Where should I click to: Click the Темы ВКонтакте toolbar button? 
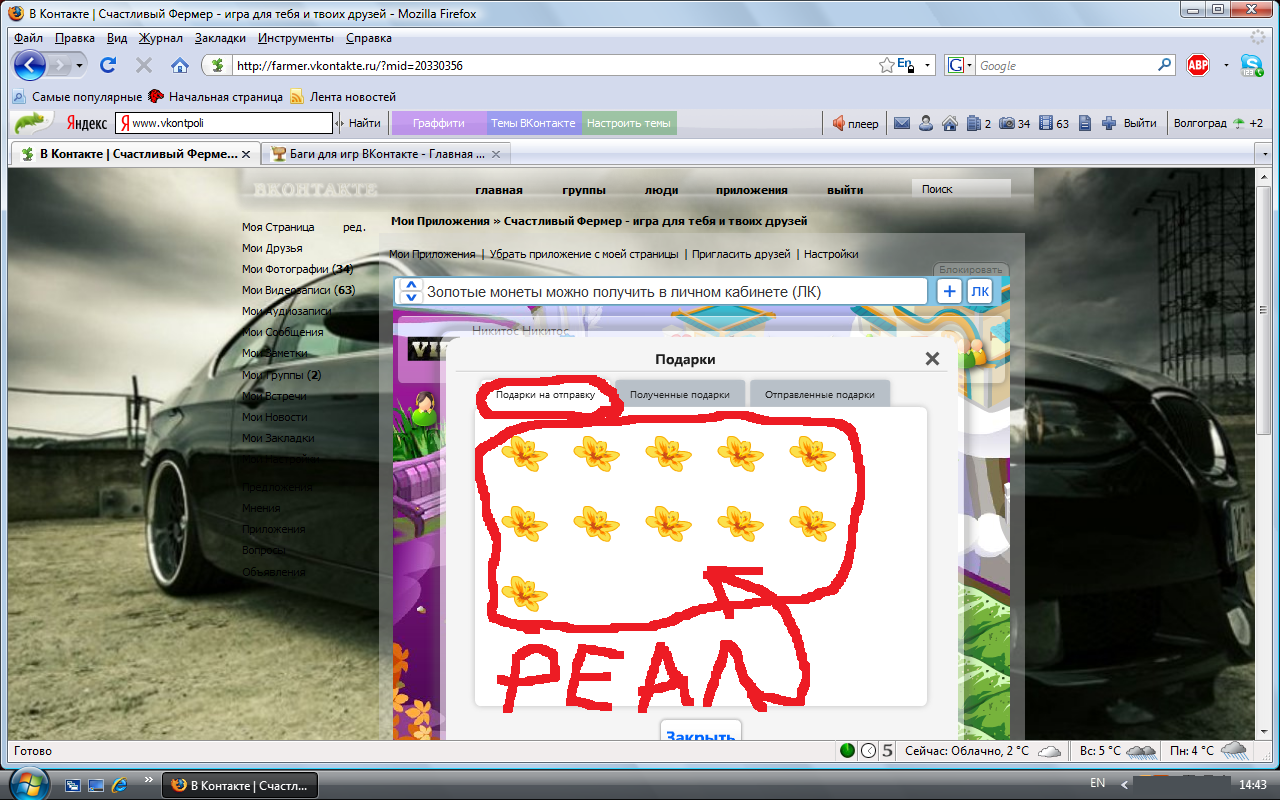tap(533, 123)
